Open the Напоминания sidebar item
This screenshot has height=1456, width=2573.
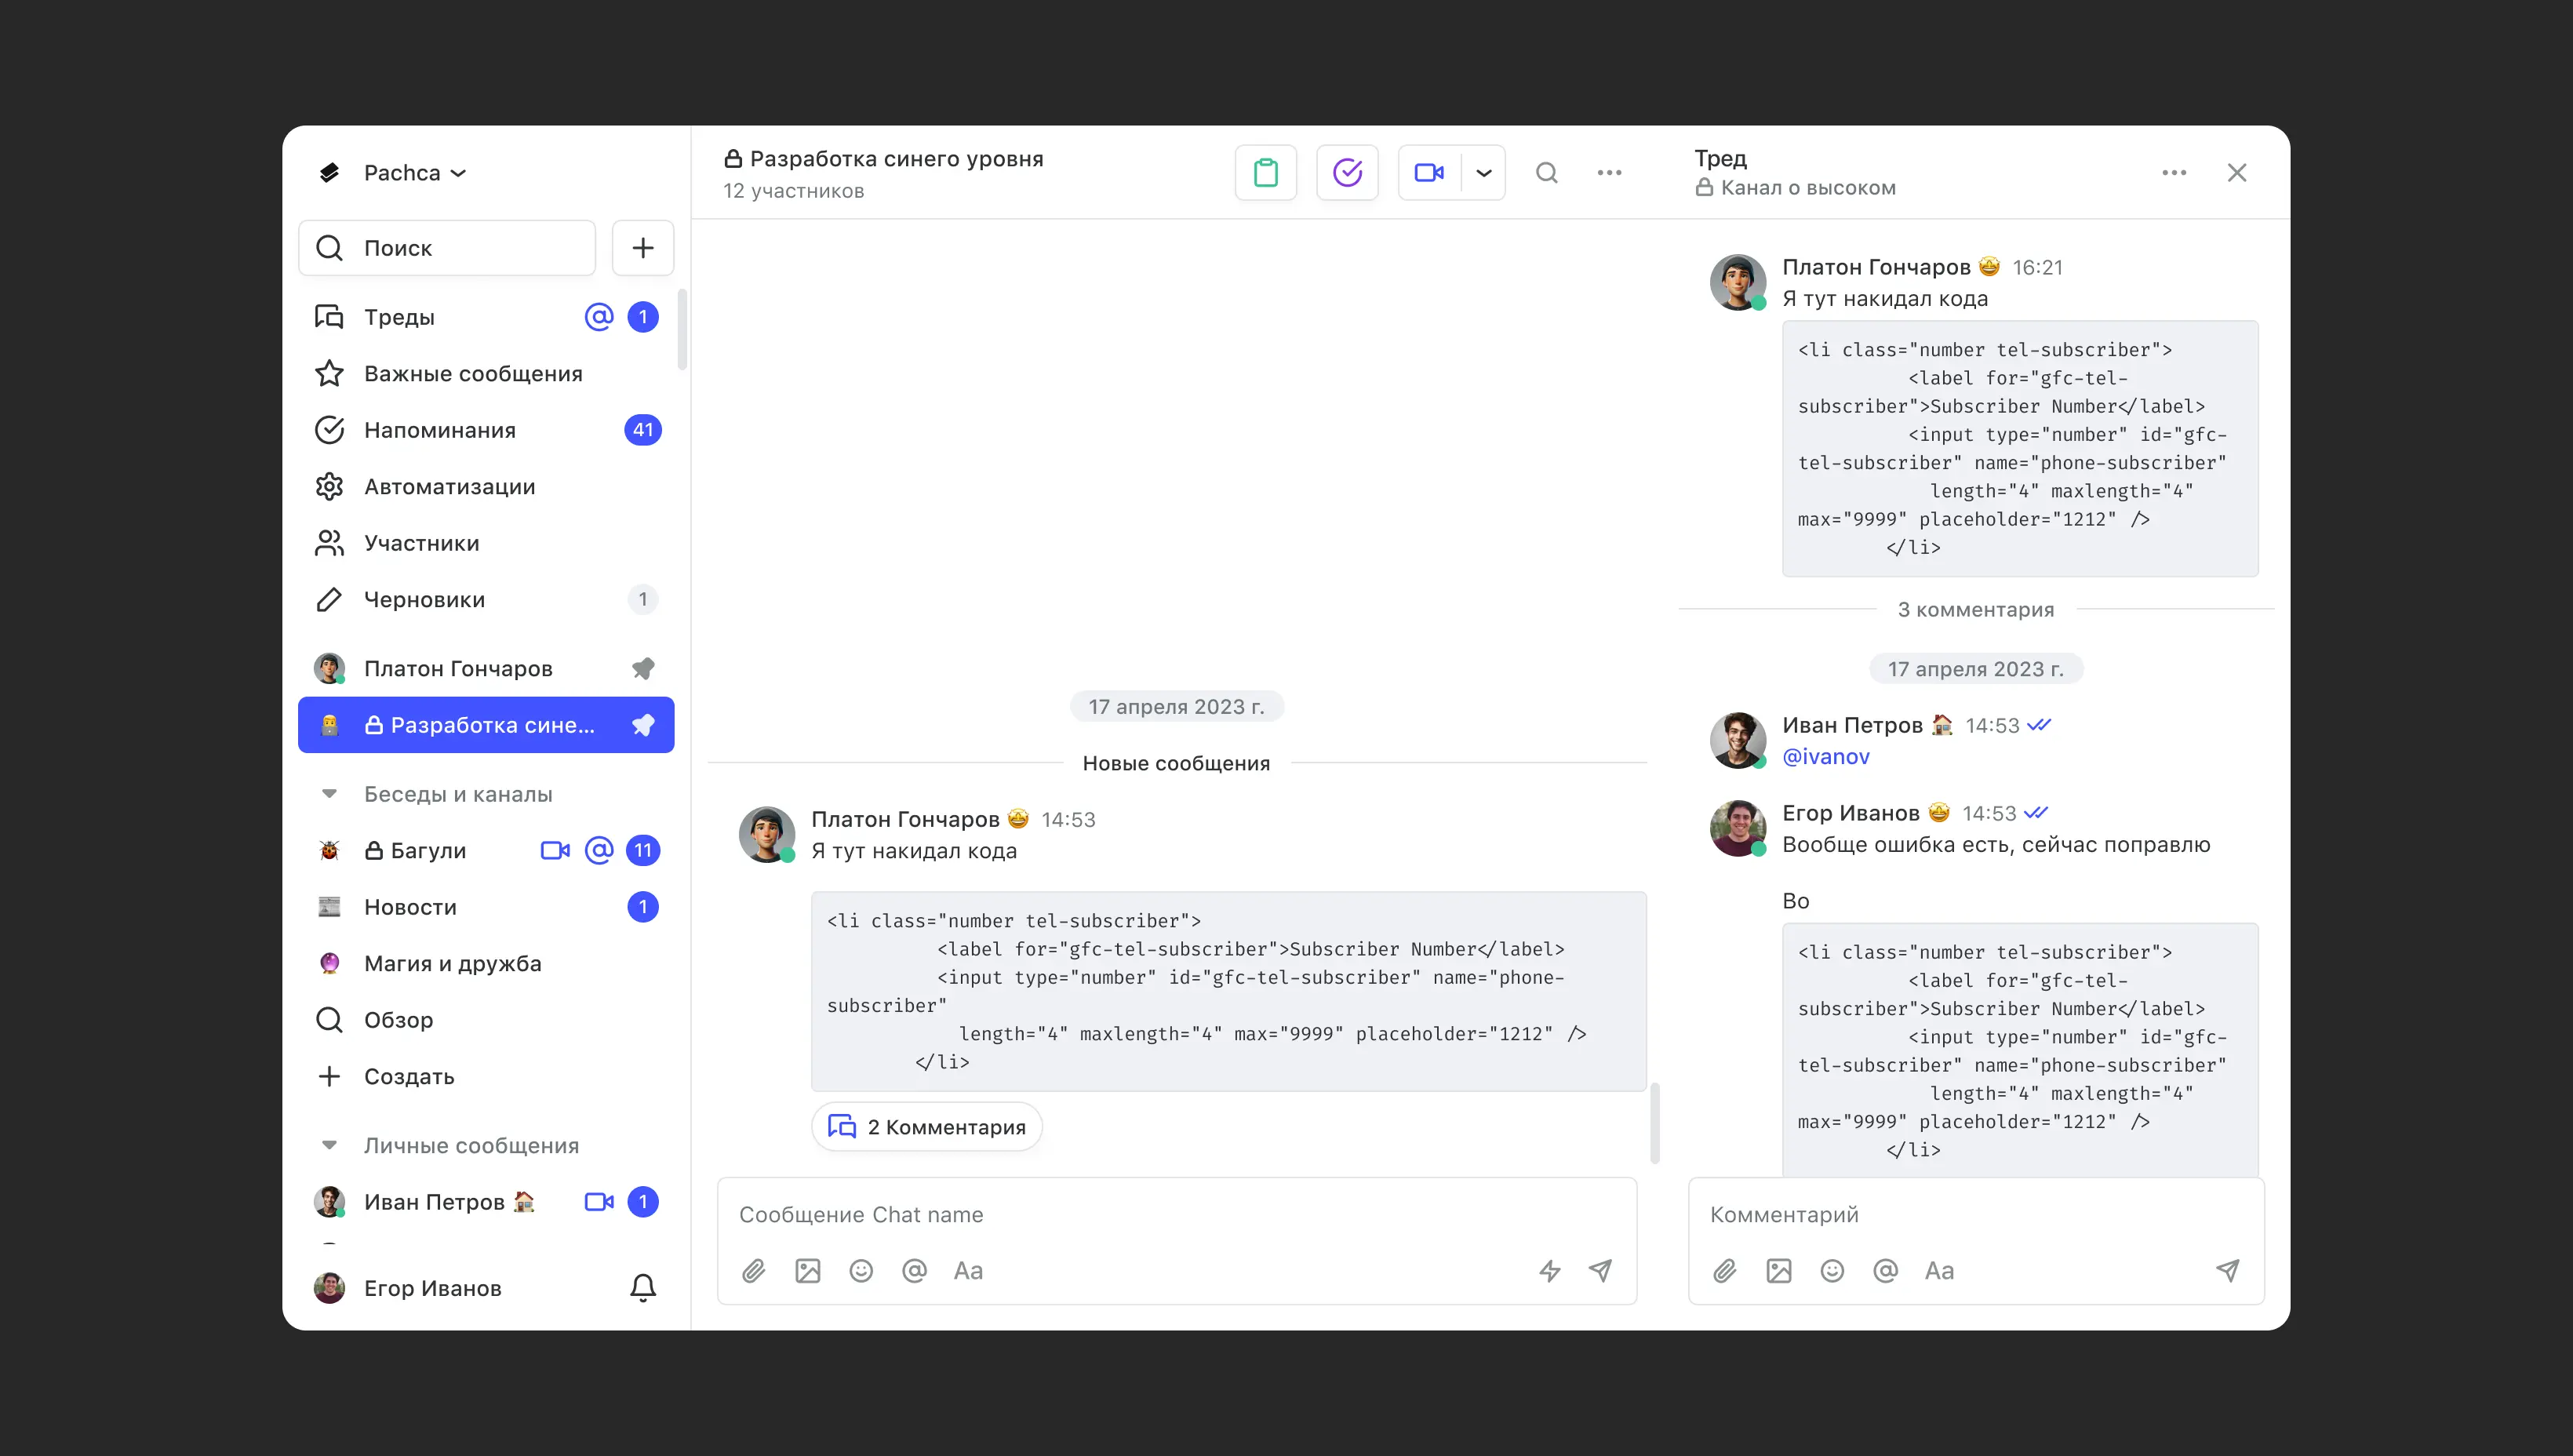tap(440, 430)
